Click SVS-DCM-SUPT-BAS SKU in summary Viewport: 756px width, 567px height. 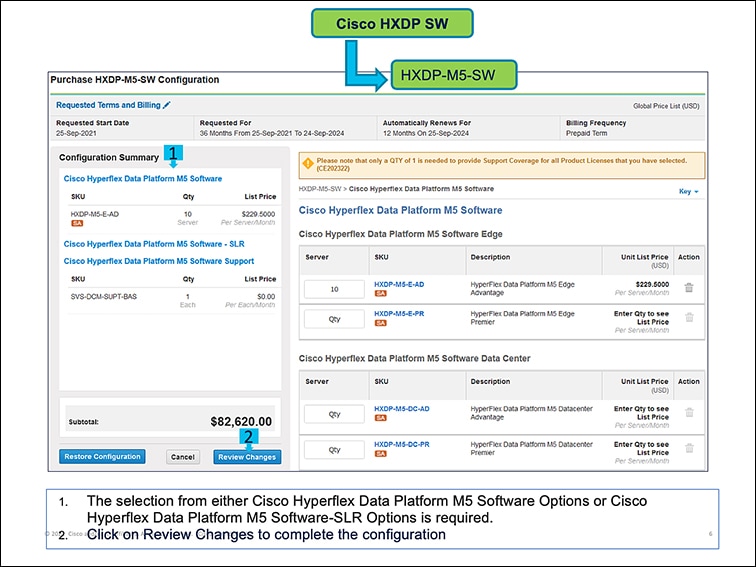[x=104, y=297]
